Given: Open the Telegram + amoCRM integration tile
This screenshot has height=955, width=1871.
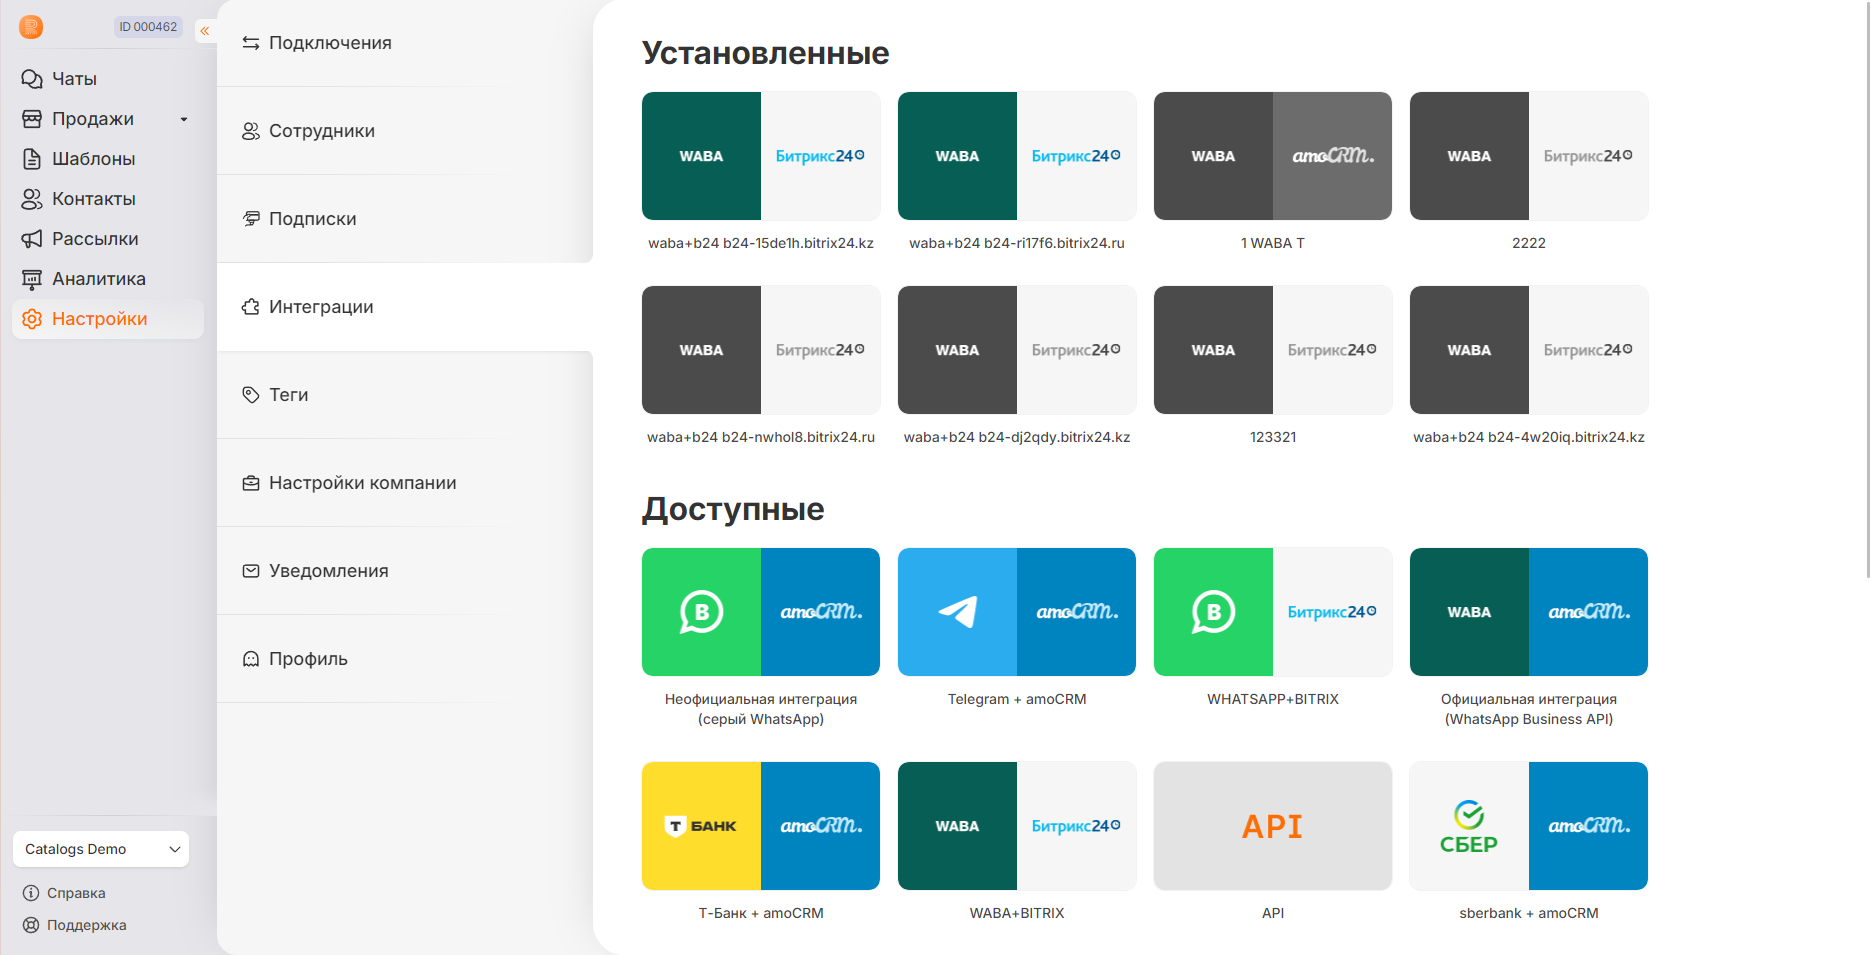Looking at the screenshot, I should click(x=1016, y=612).
